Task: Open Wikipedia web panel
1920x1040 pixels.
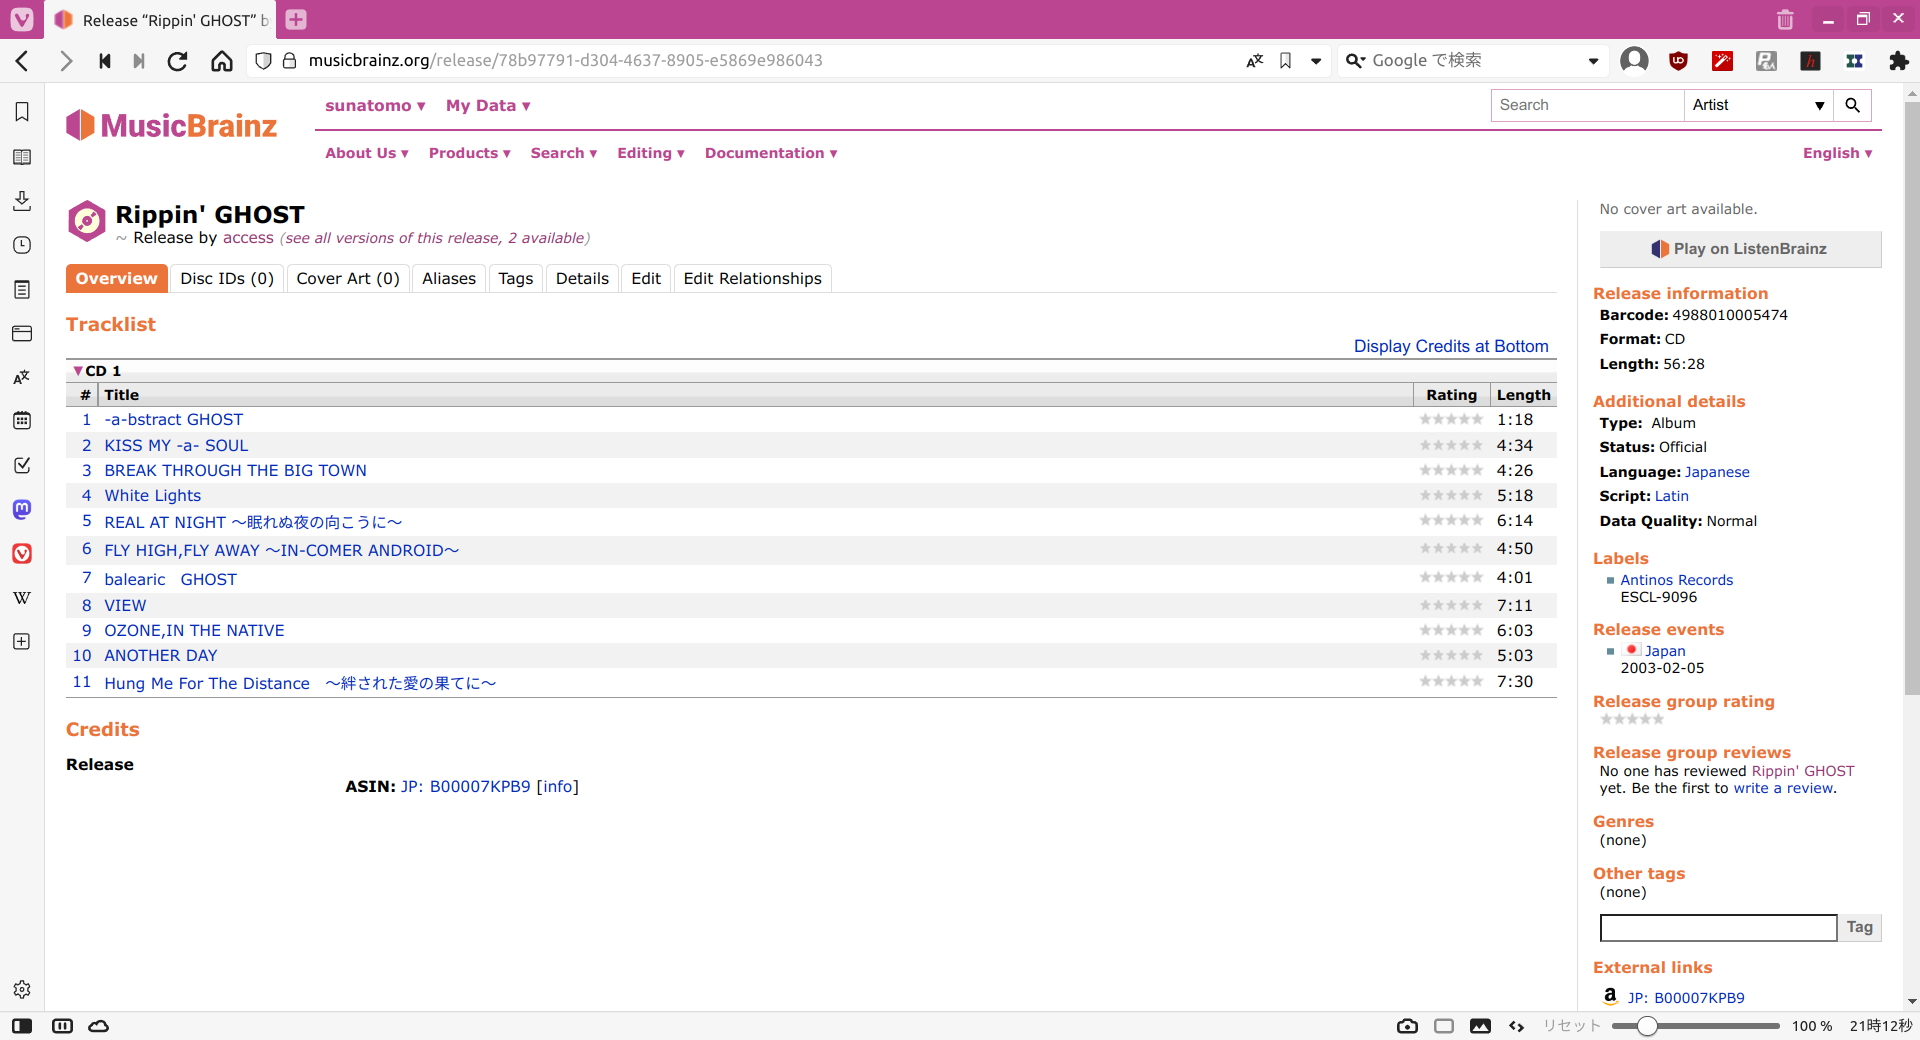Action: coord(22,597)
